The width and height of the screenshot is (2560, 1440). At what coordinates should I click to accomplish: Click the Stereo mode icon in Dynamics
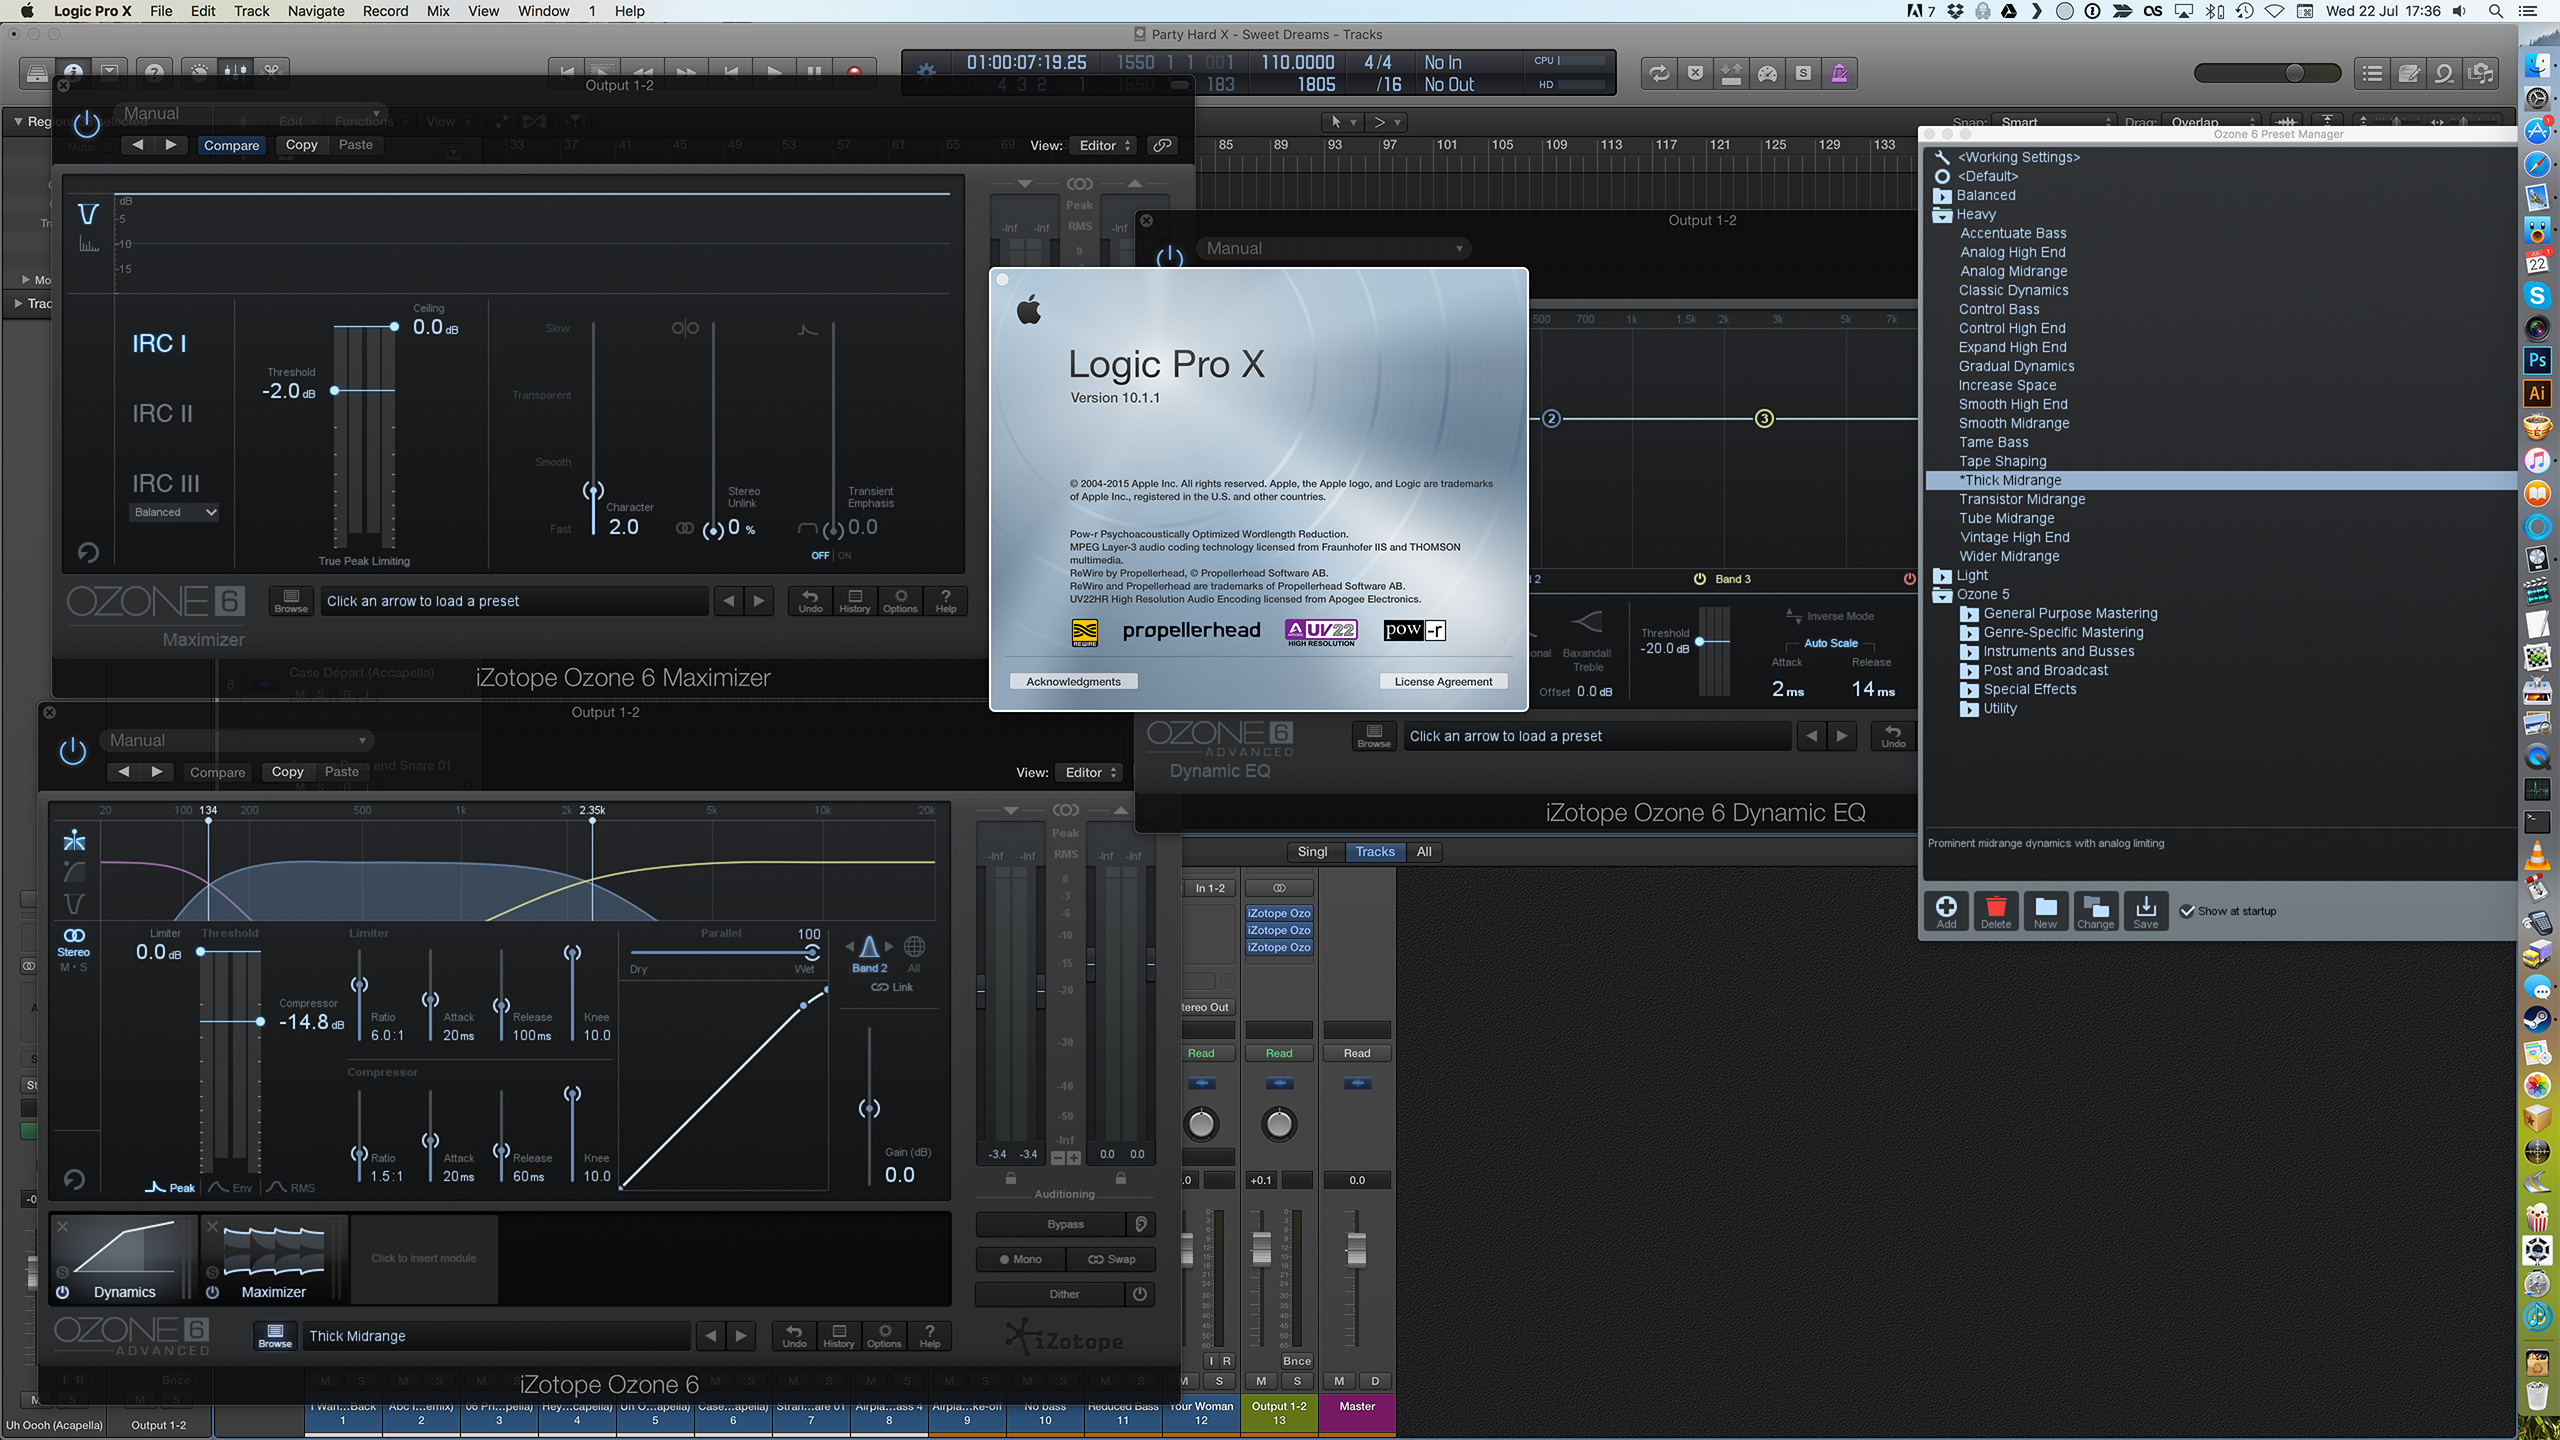tap(73, 942)
